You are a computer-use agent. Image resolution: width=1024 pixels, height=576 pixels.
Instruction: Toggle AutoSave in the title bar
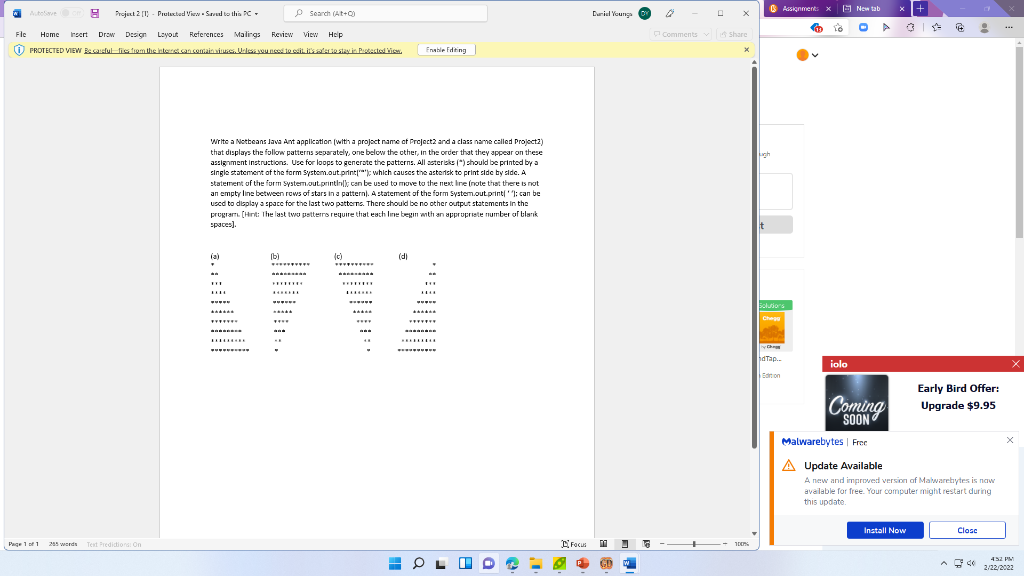point(65,13)
